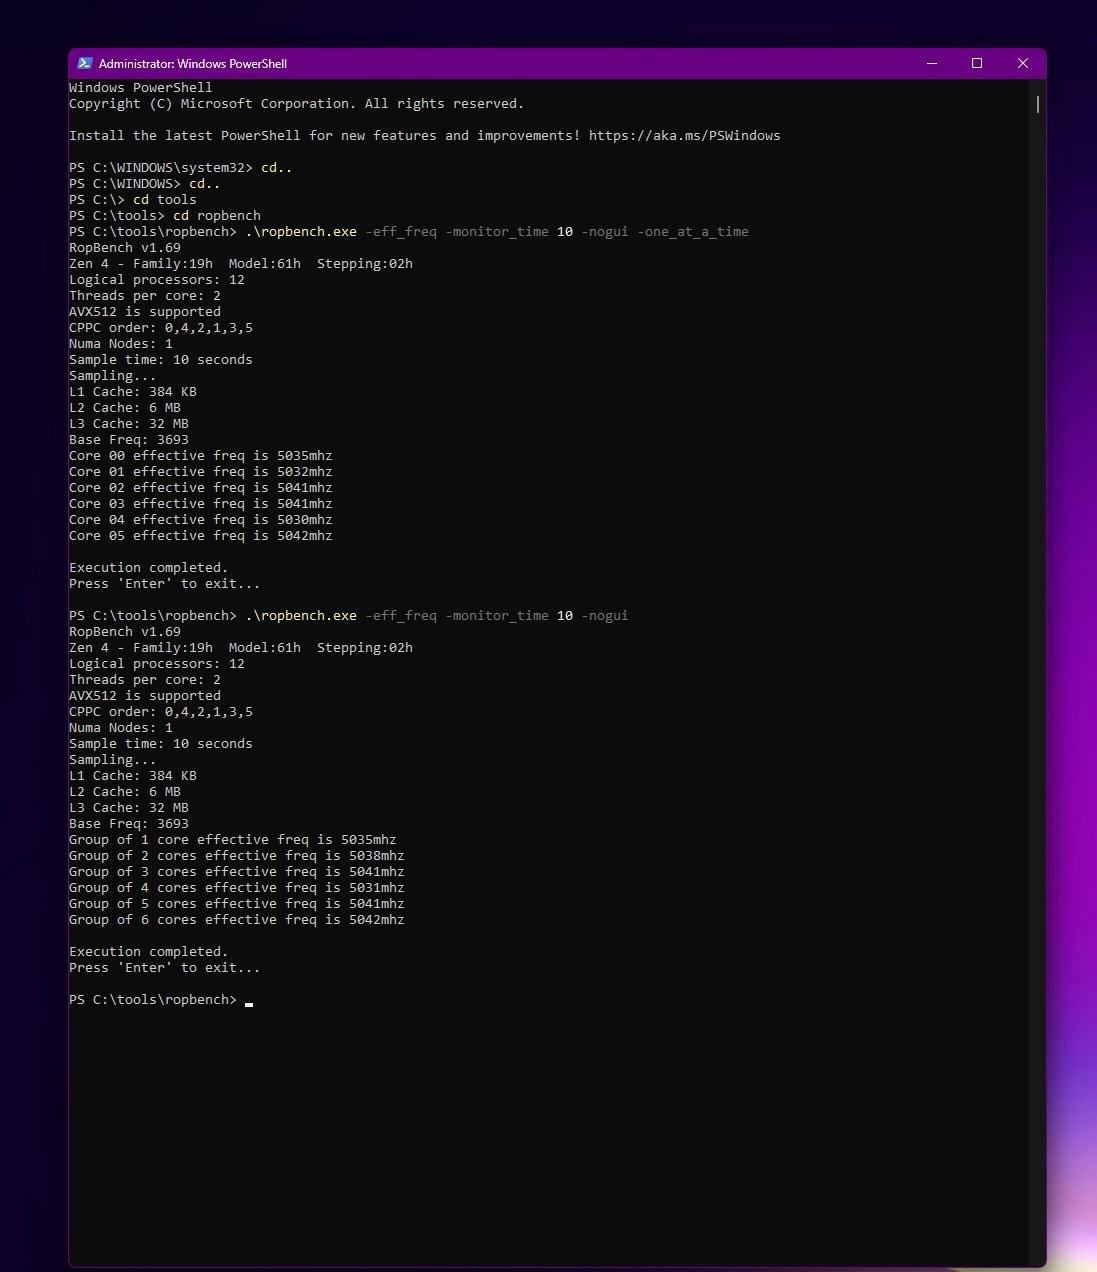Click the 'Core 00 effective freq is 5035mhz' line
The height and width of the screenshot is (1272, 1097).
tap(201, 456)
